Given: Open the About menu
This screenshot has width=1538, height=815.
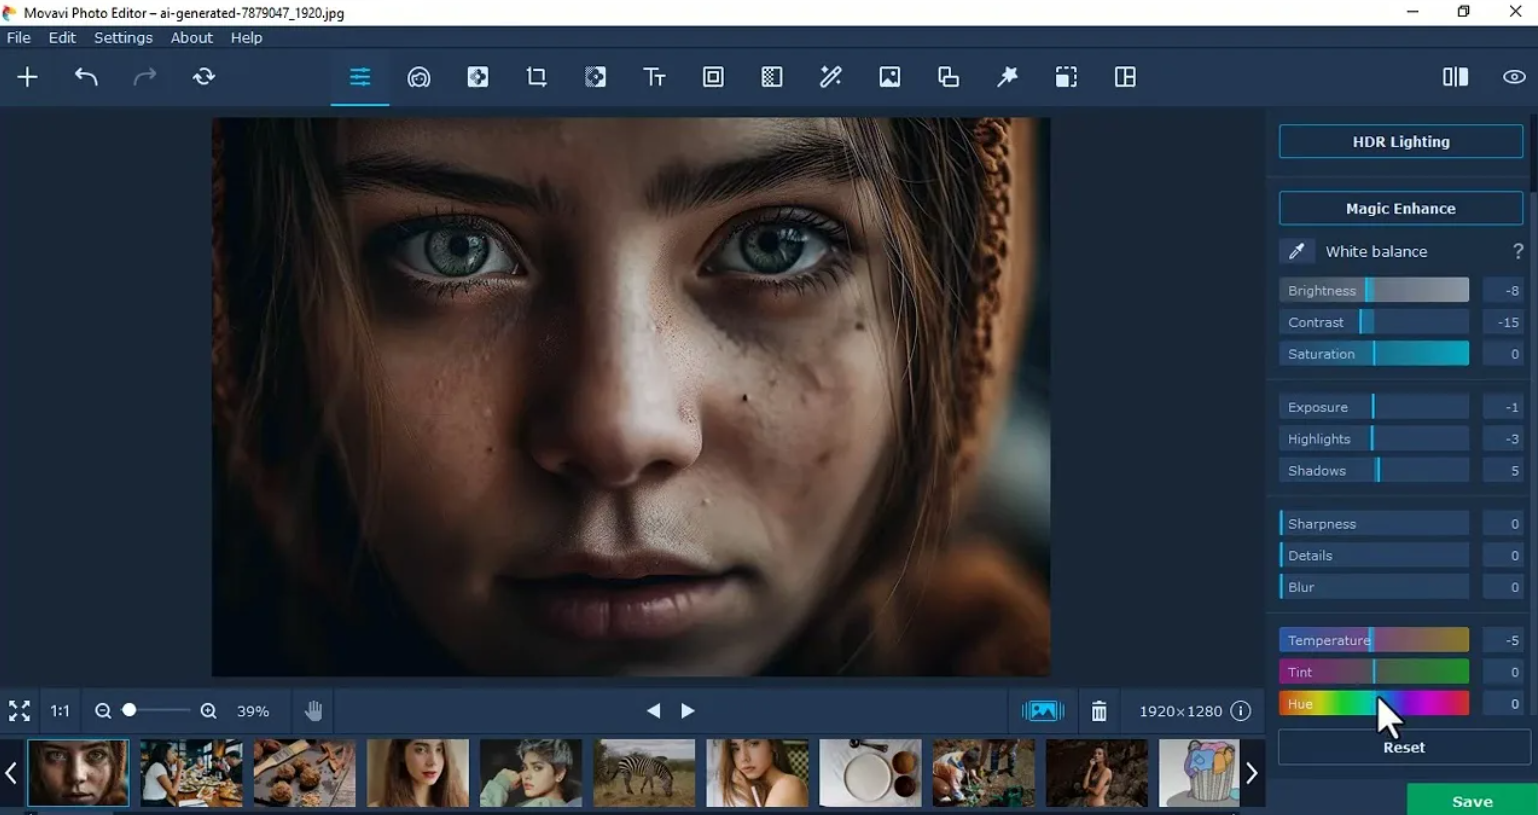Looking at the screenshot, I should [191, 38].
